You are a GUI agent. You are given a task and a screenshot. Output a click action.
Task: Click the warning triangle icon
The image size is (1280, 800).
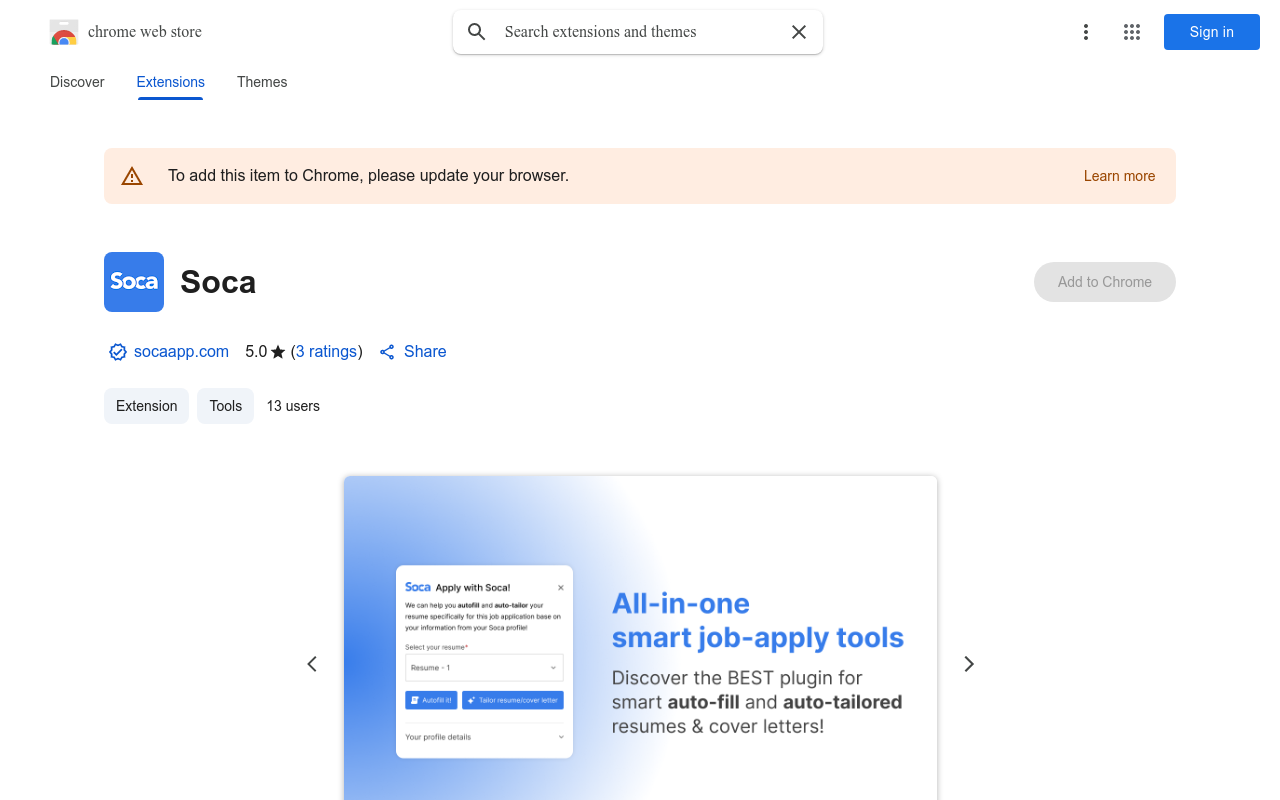[x=132, y=176]
